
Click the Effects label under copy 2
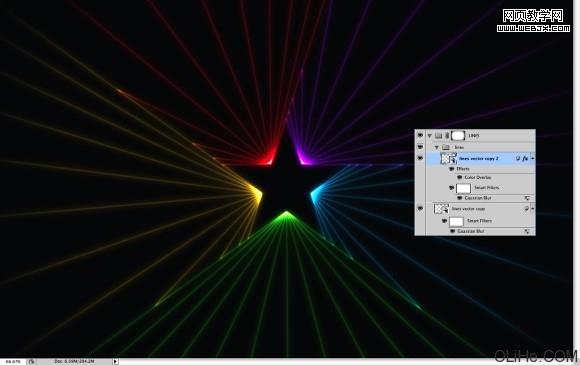(x=463, y=169)
